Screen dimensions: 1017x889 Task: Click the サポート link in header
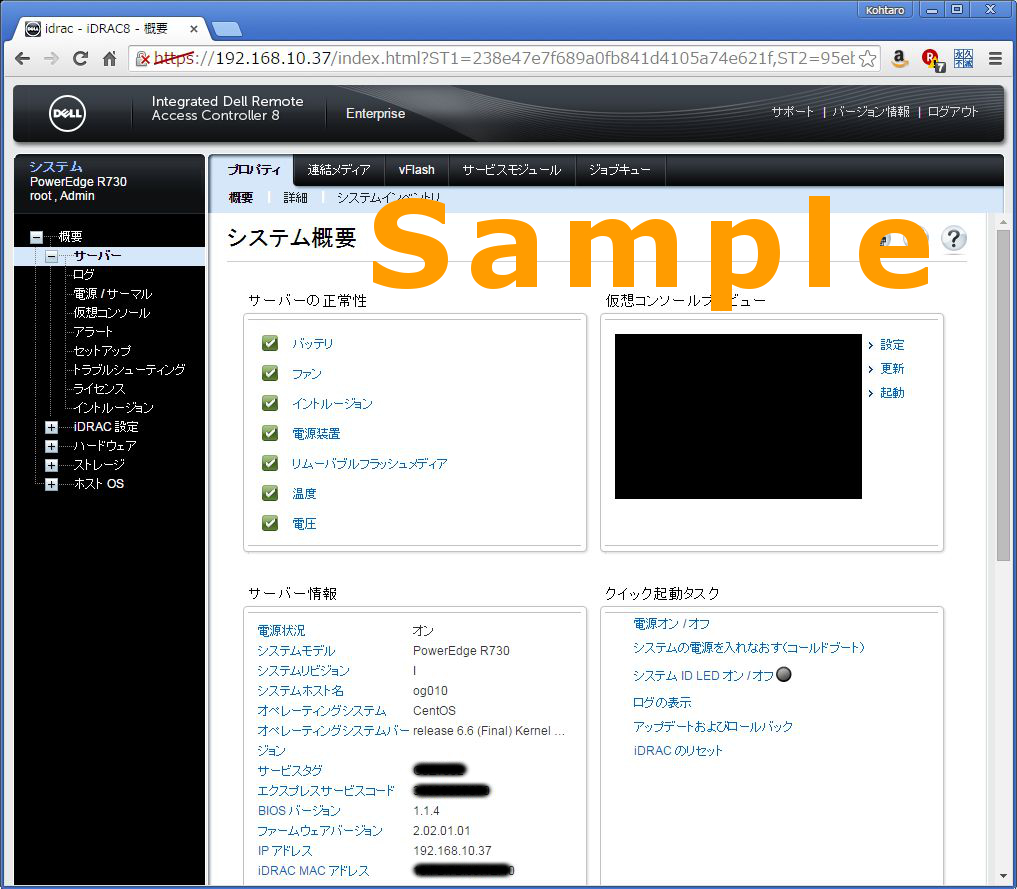pos(793,112)
